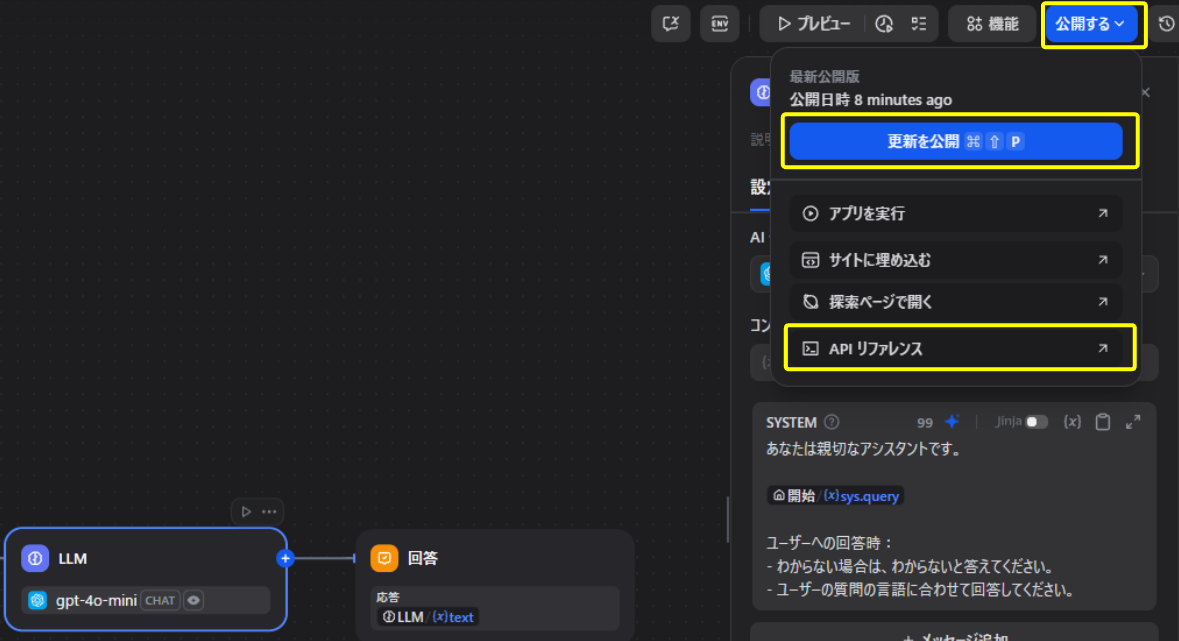
Task: Click the explore icon of 探索ページで開く
Action: (x=810, y=302)
